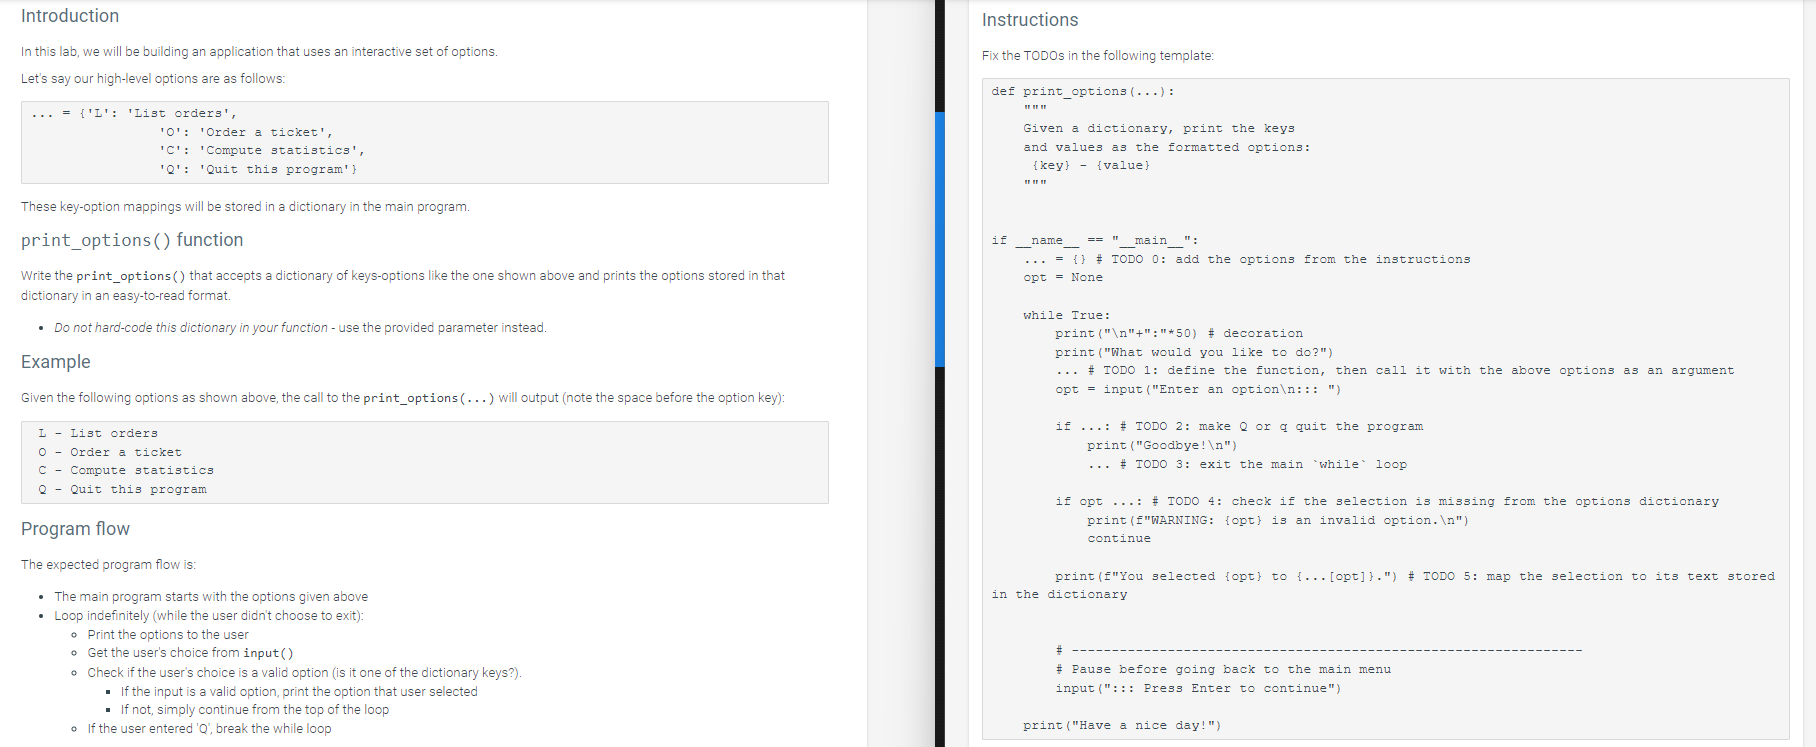Click the 'print("Goodbye!\n")' line

(x=1162, y=445)
